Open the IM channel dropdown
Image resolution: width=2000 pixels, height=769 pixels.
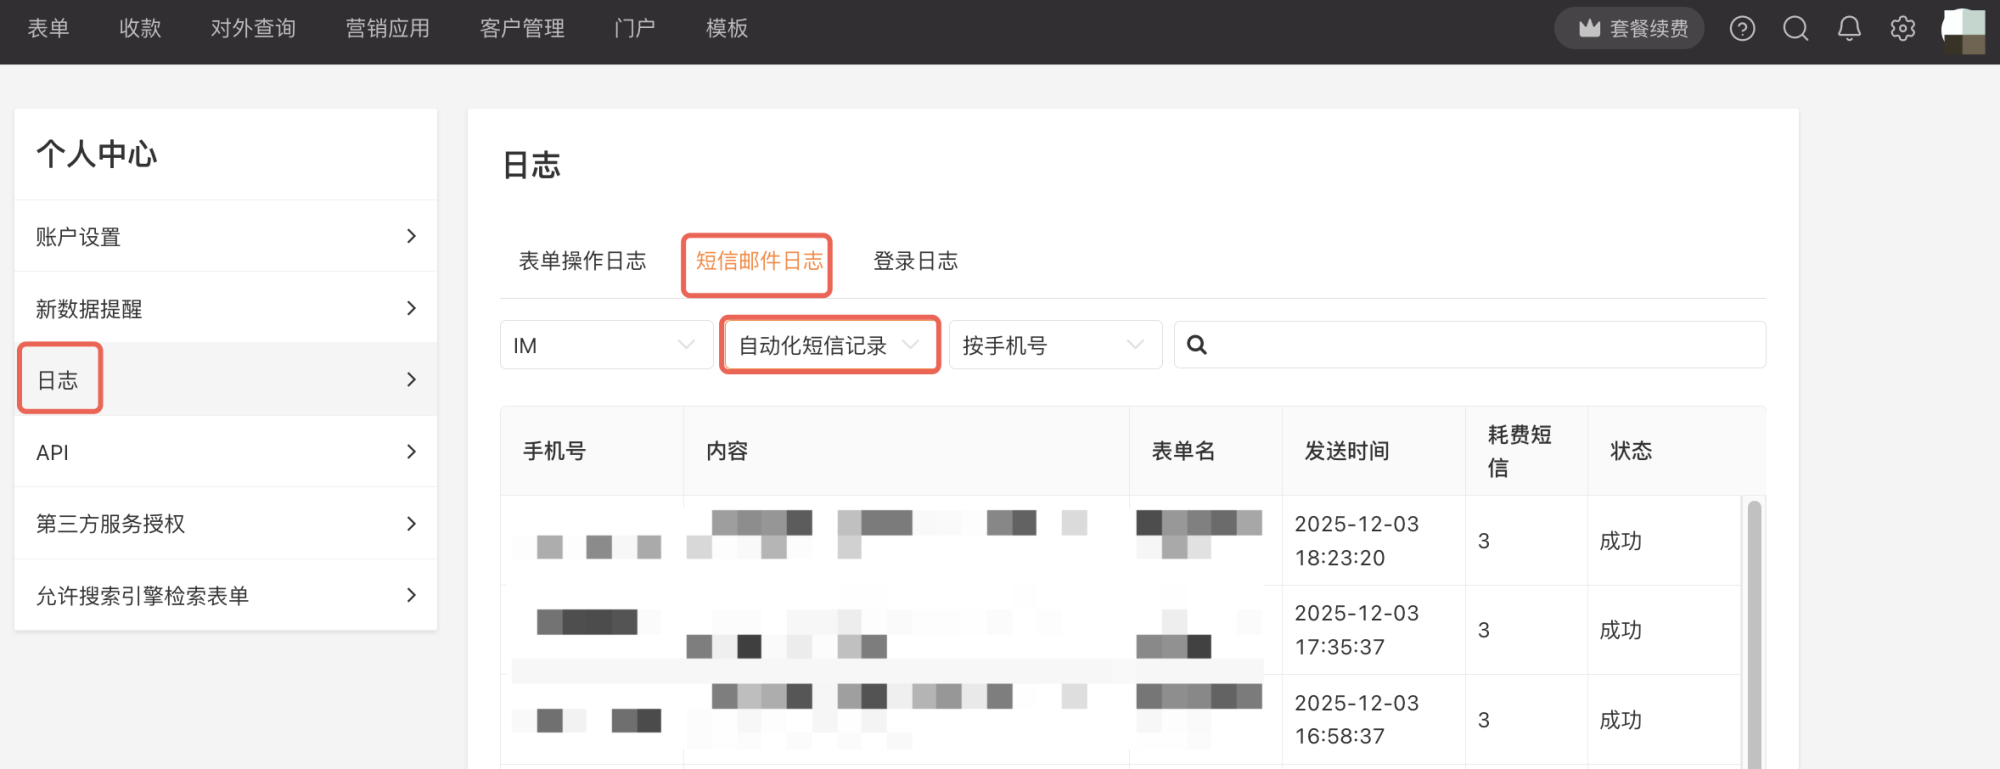pyautogui.click(x=606, y=345)
